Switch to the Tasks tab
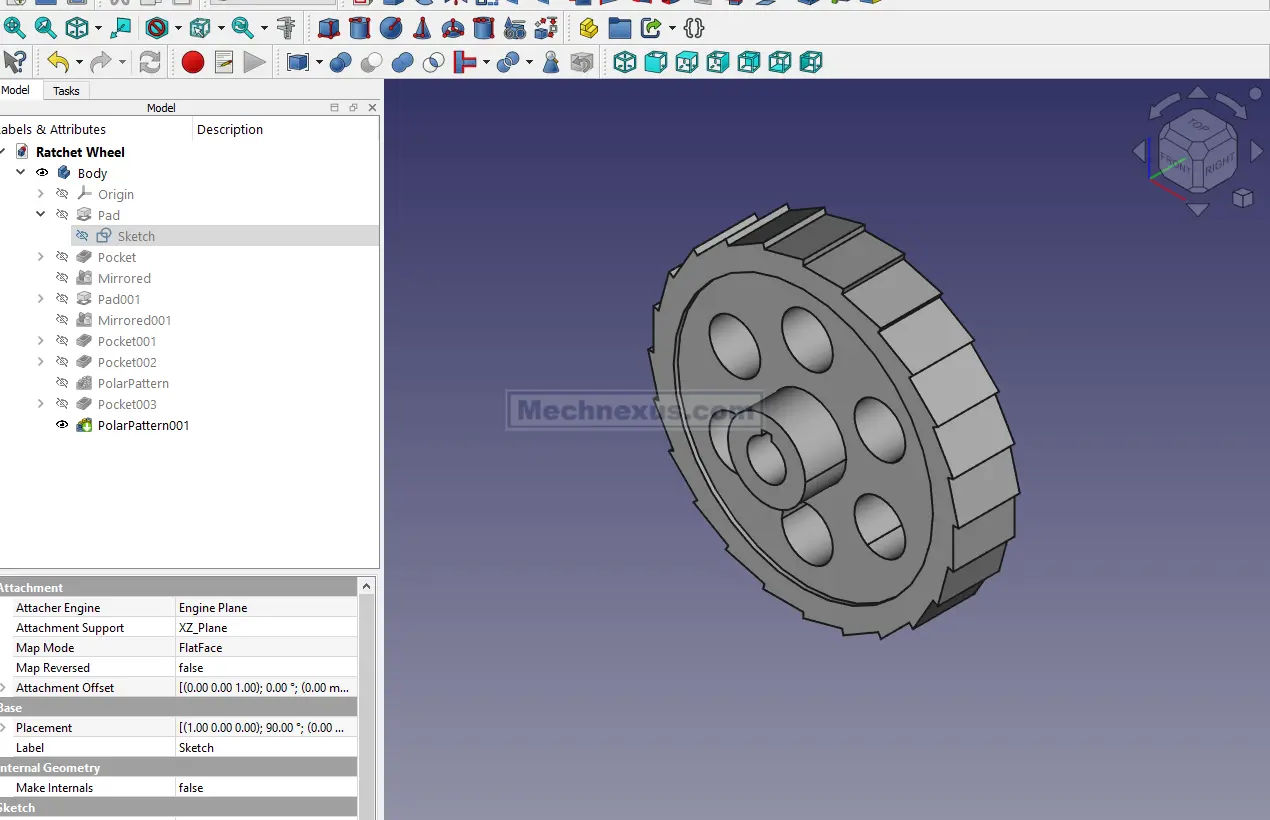This screenshot has width=1270, height=820. [66, 91]
